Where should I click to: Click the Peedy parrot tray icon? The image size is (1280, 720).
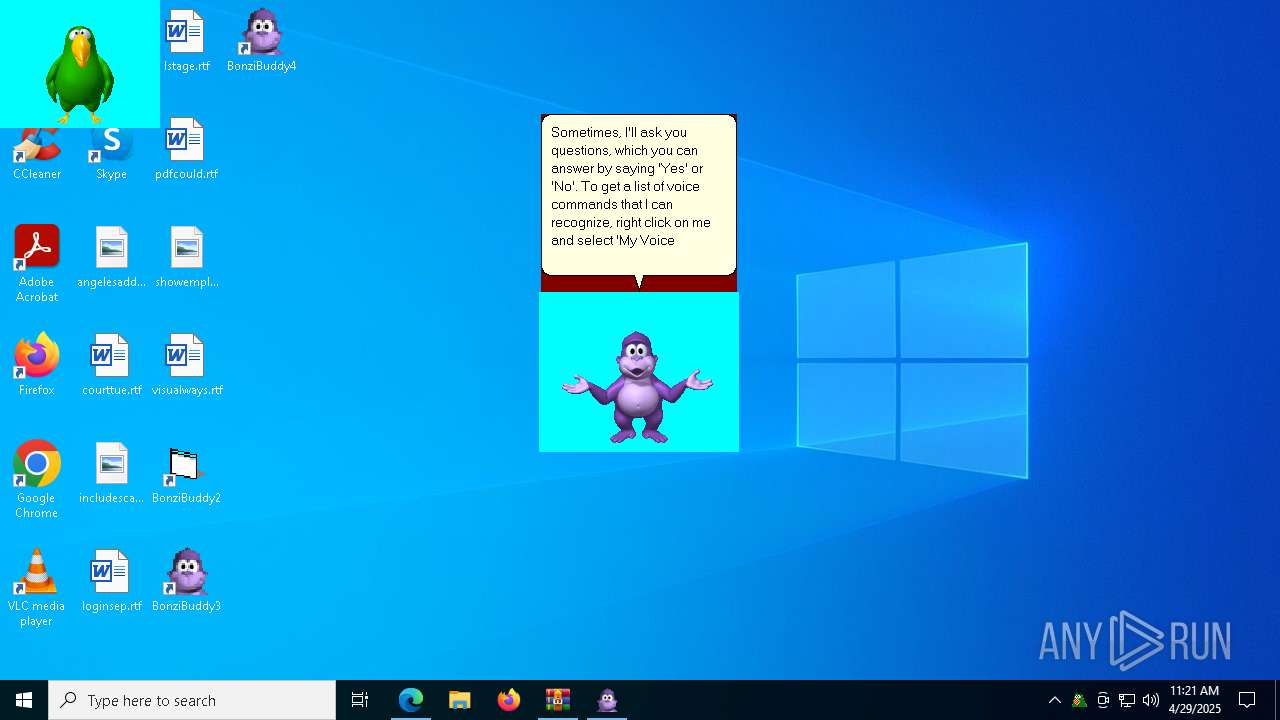click(1079, 700)
